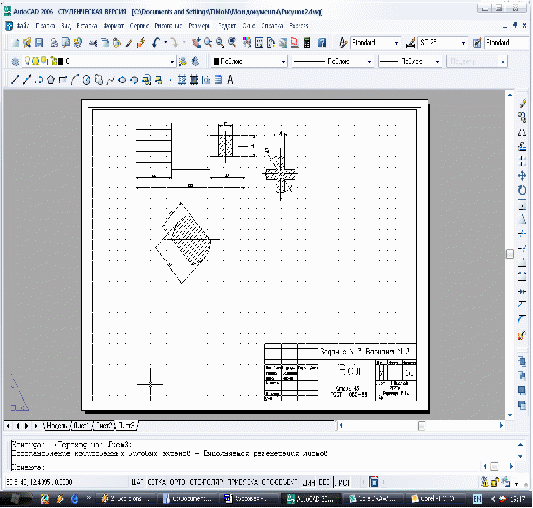Viewport: 533px width, 508px height.
Task: Toggle ОРТО ortho mode in status bar
Action: coord(177,482)
